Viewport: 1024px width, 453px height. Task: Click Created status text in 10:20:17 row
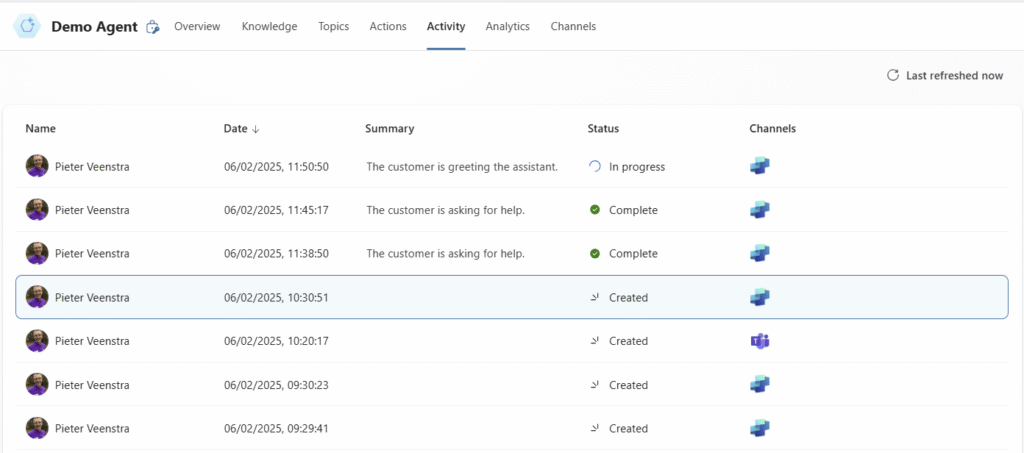[628, 341]
